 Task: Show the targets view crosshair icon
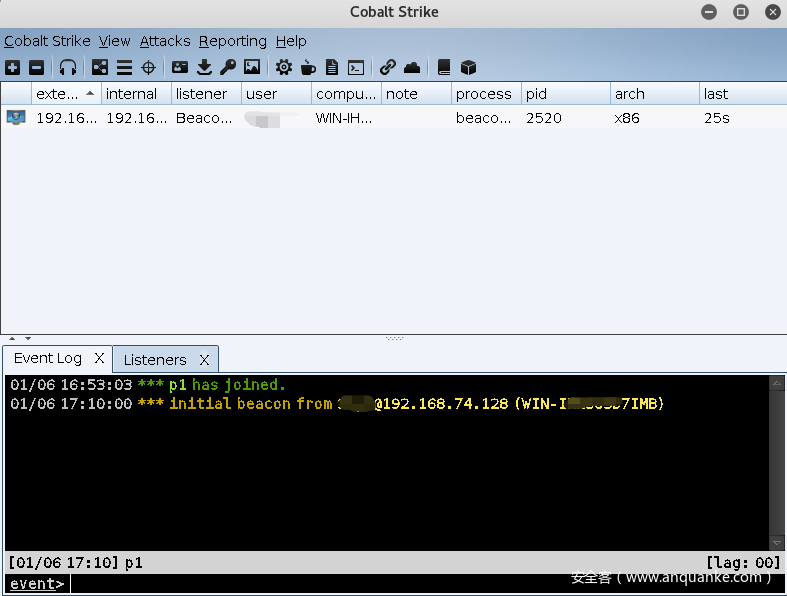point(148,68)
